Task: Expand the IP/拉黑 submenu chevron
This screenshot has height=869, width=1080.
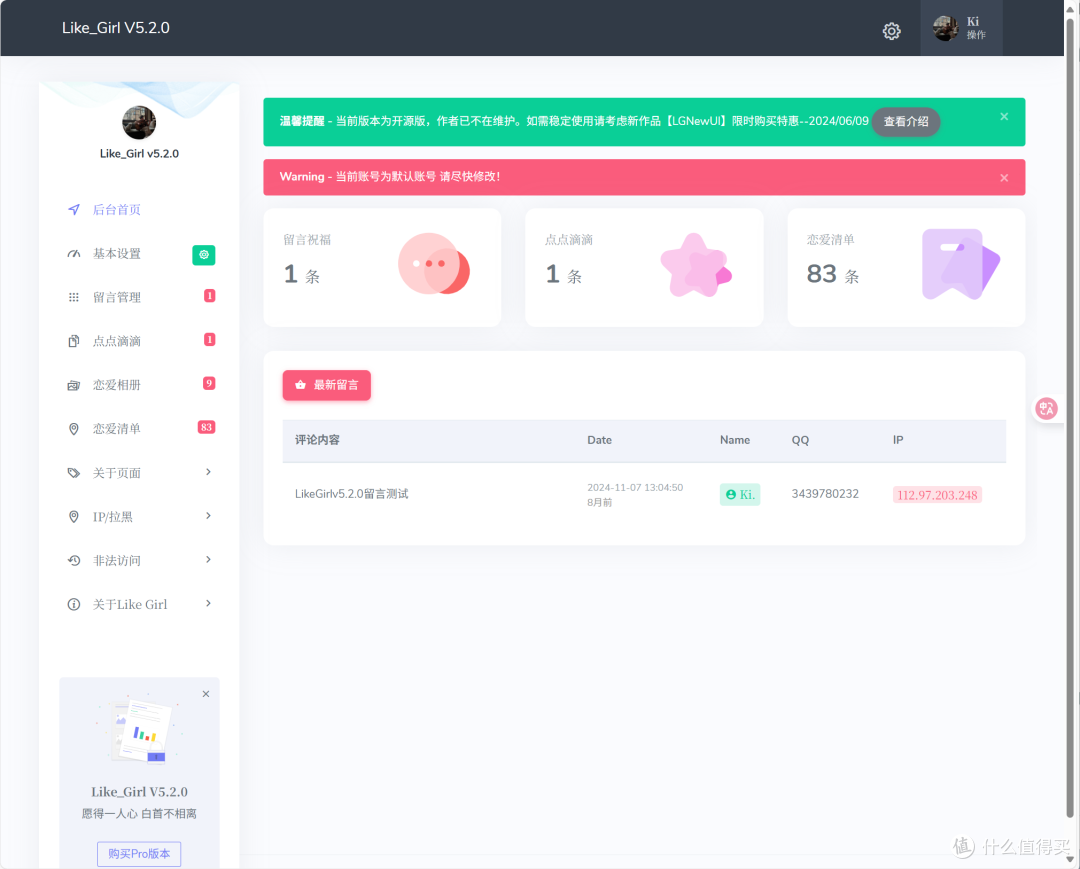Action: coord(208,516)
